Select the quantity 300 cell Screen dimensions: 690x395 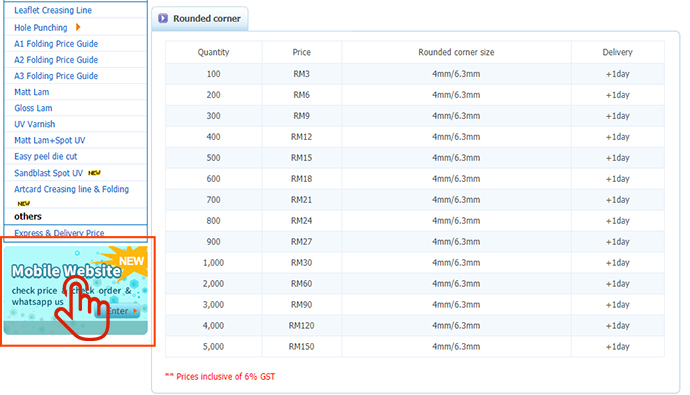(213, 116)
